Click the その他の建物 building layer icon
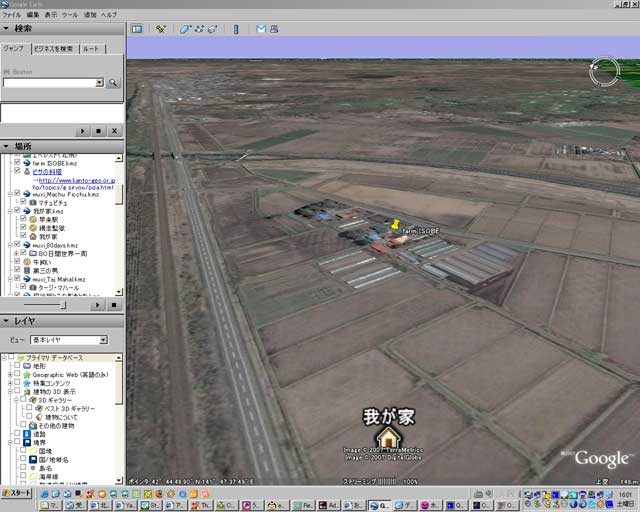Viewport: 640px width, 512px height. [33, 426]
